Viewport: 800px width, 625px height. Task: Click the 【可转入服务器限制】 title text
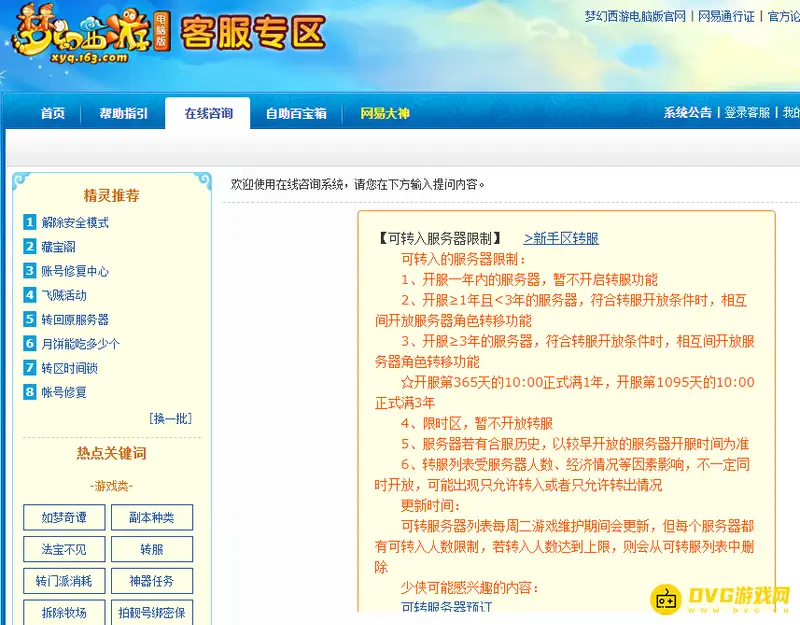point(439,238)
